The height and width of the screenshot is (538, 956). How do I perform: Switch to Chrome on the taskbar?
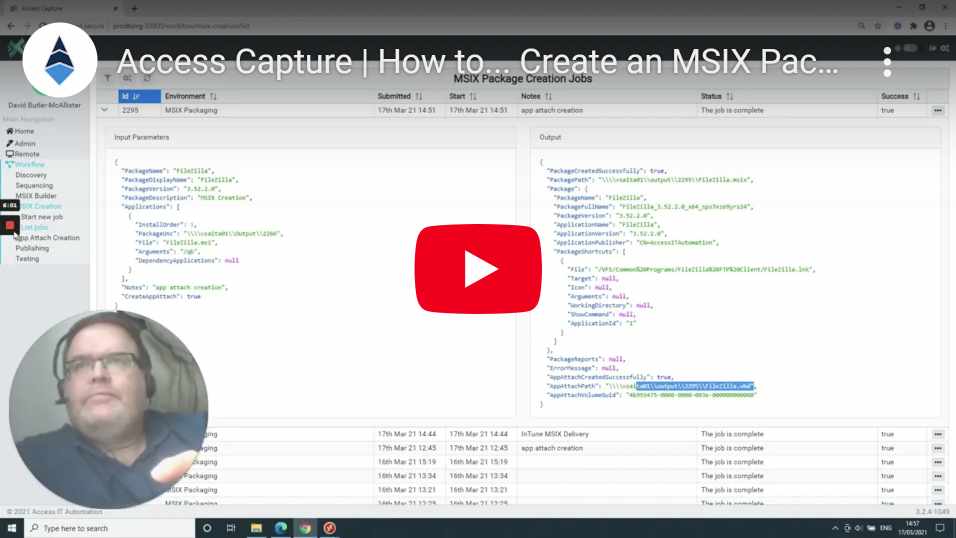point(305,528)
